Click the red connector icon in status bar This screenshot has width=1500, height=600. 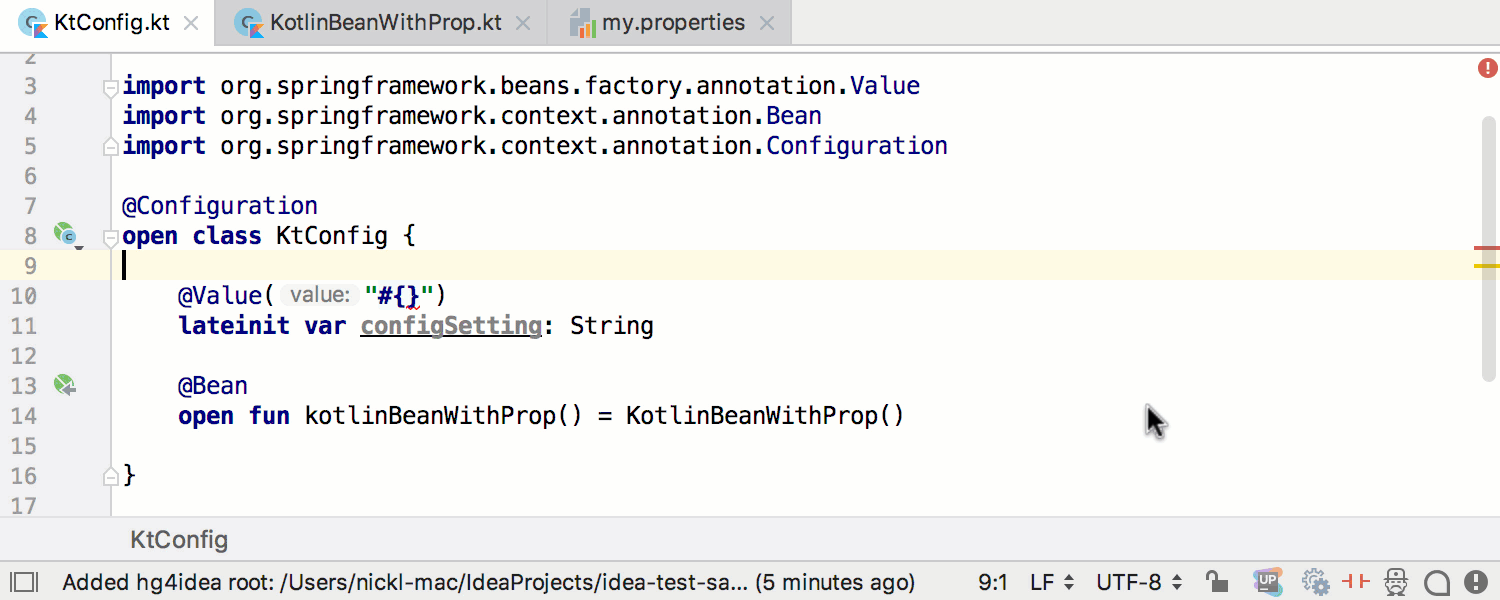click(1357, 581)
